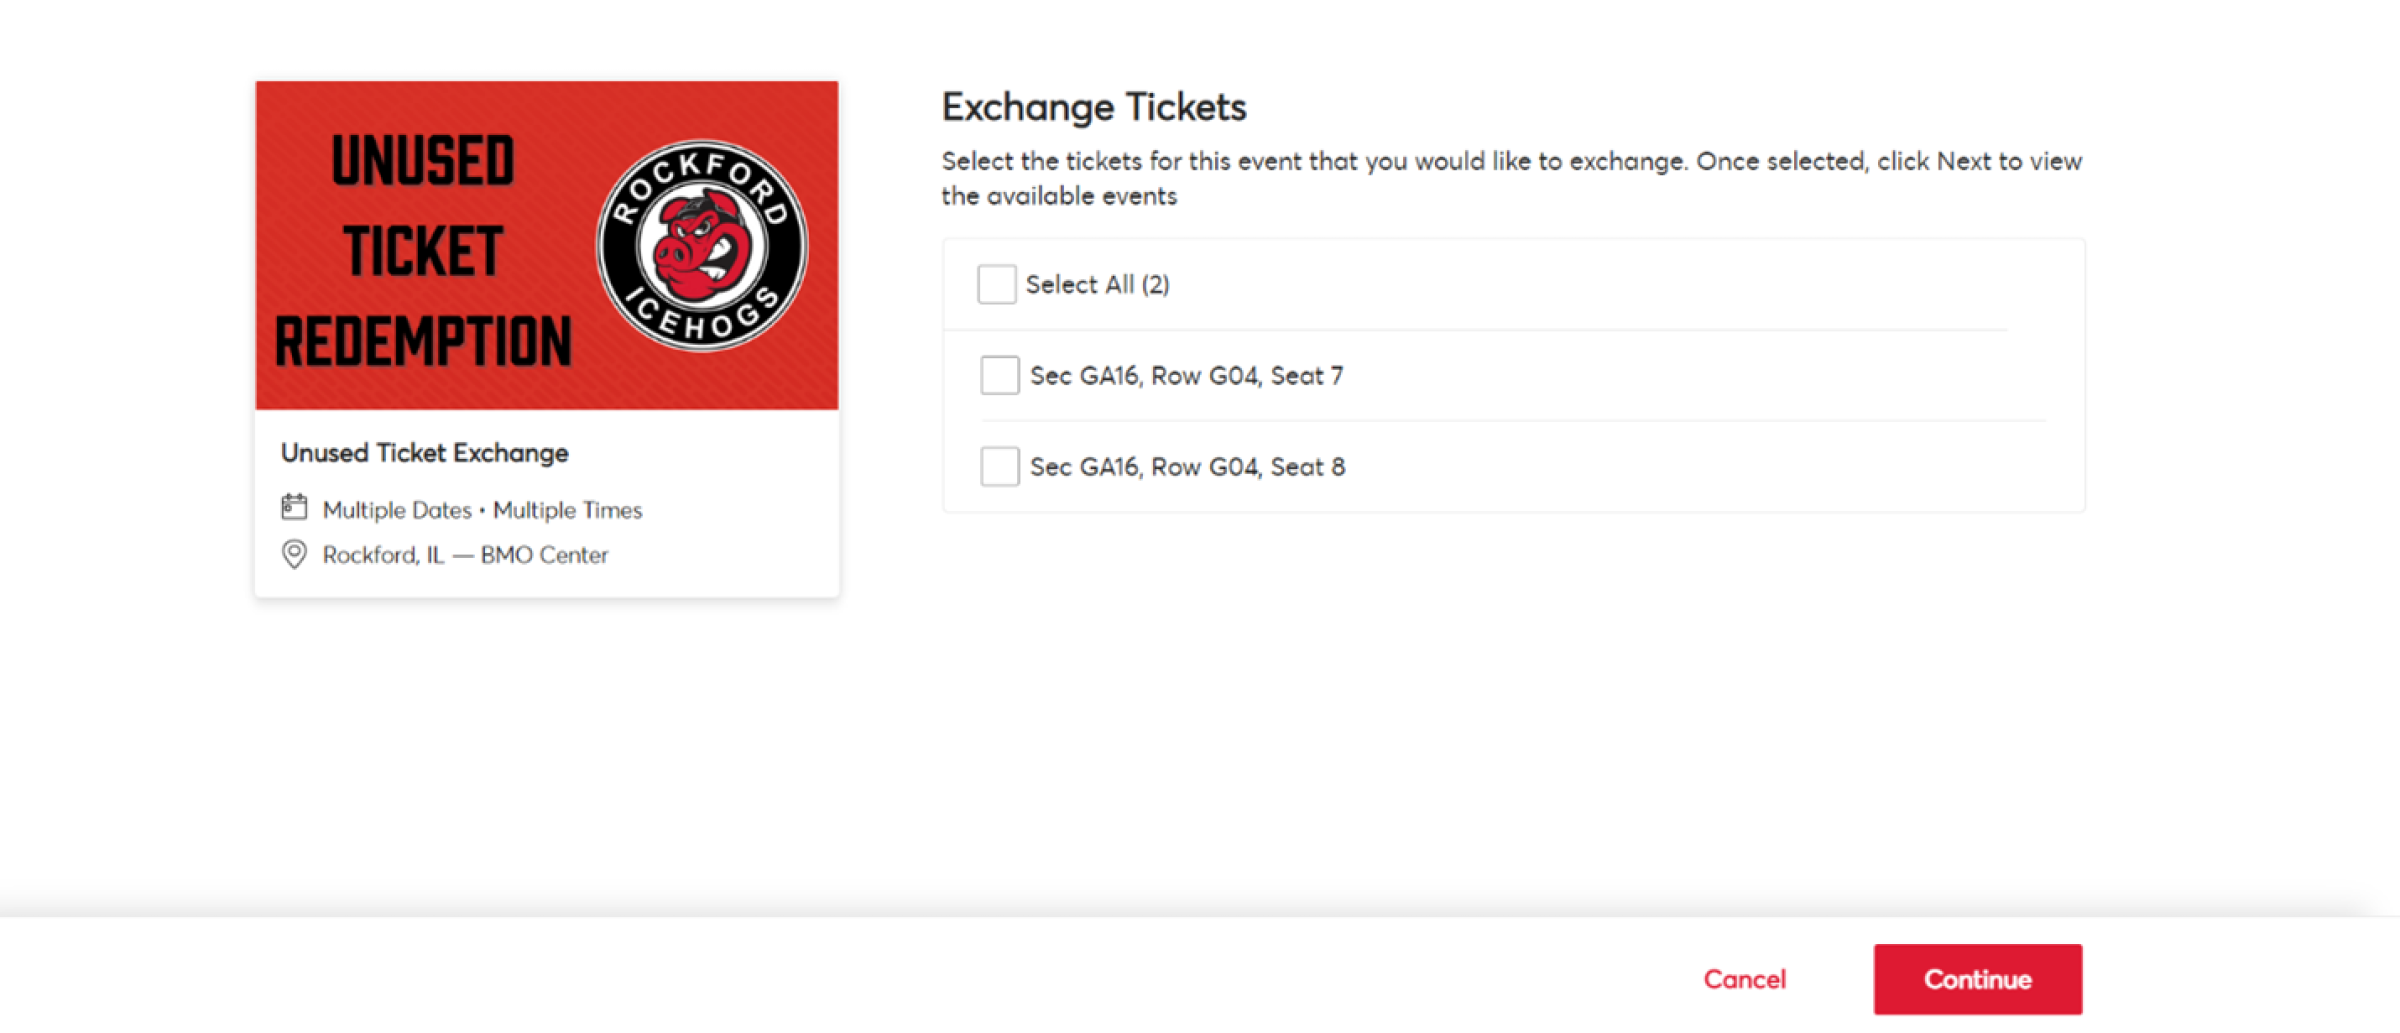Click the Unused Ticket Redemption banner image
Screen dimensions: 2400x1033
pos(547,245)
